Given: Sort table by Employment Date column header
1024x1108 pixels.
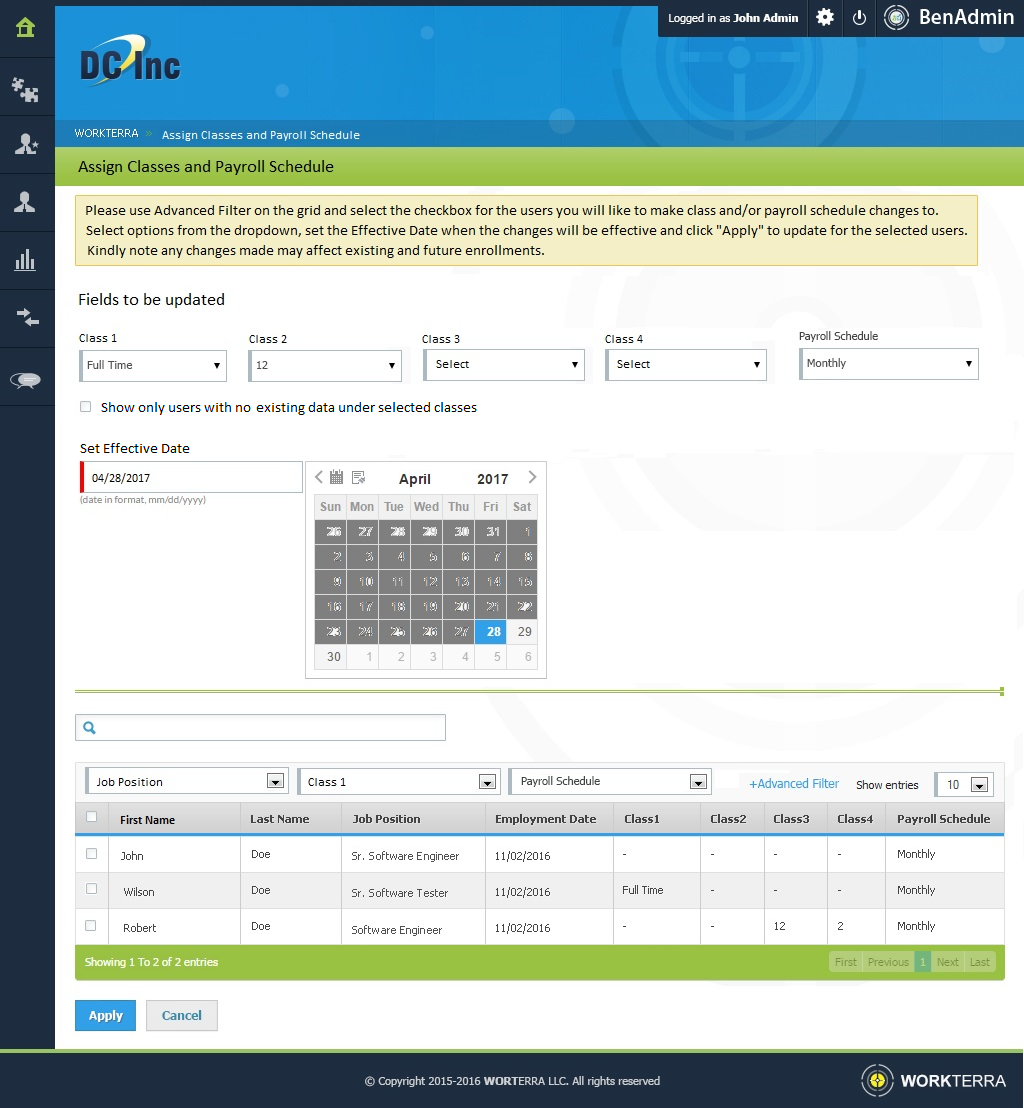Looking at the screenshot, I should [x=545, y=819].
